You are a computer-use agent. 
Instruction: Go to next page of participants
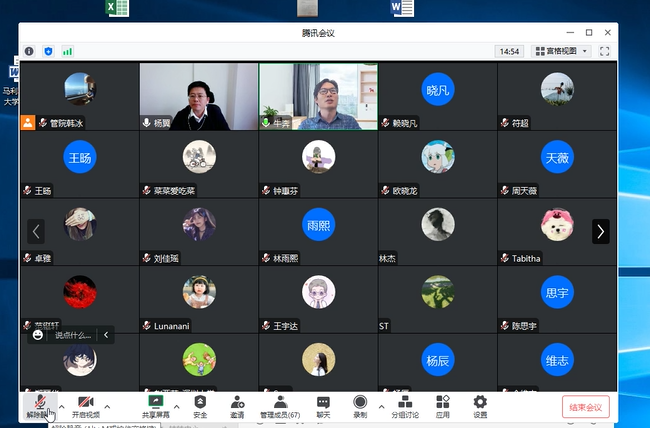pyautogui.click(x=600, y=231)
